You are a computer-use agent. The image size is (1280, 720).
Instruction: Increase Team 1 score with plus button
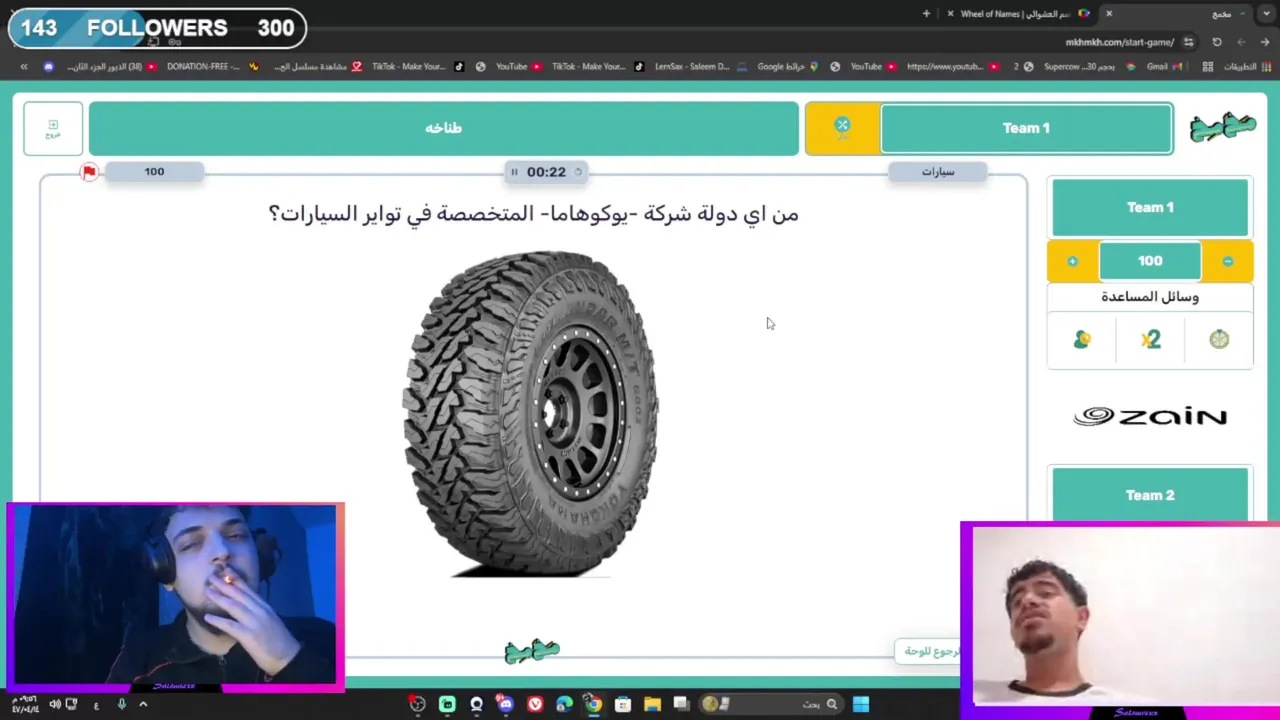tap(1073, 261)
